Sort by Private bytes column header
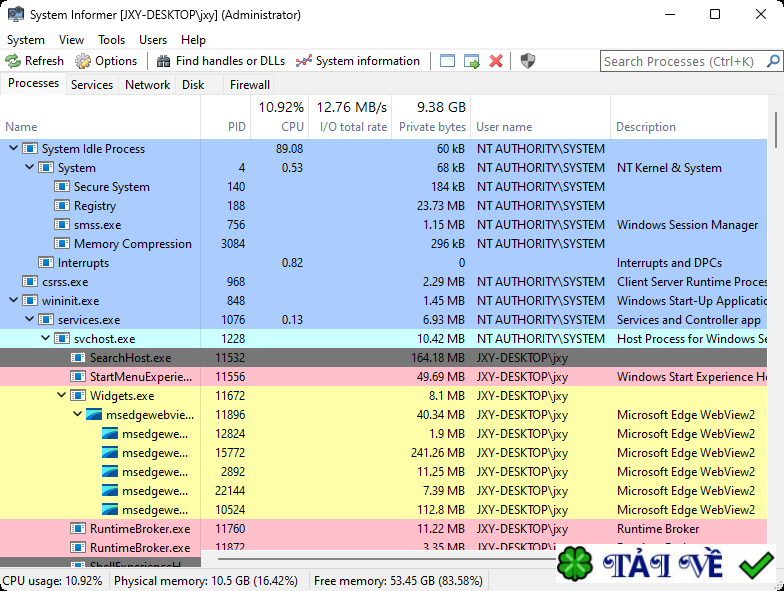The image size is (784, 591). 432,127
